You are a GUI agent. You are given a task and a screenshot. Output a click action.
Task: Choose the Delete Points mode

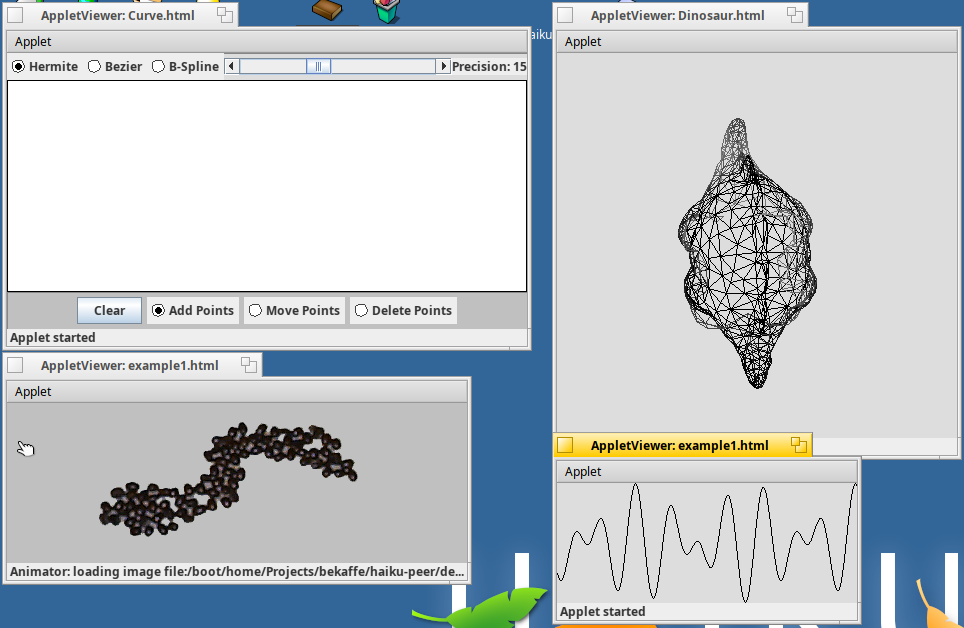coord(403,311)
